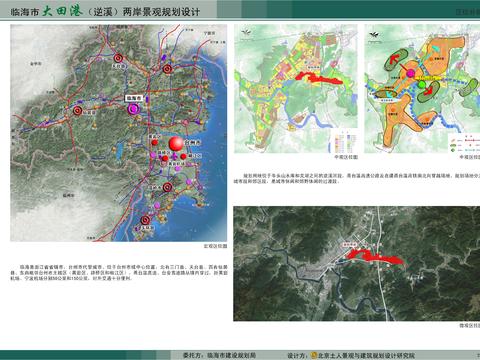Open the 大田港 green calligraphy title
480x360 pixels.
(62, 11)
